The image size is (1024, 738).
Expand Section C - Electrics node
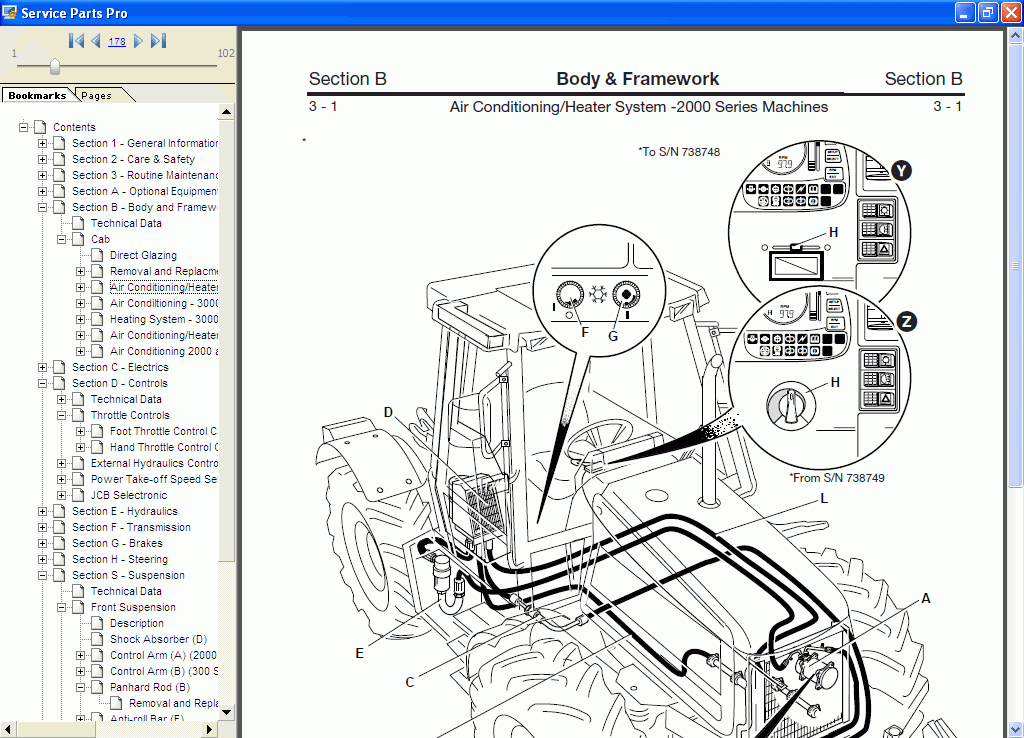pyautogui.click(x=43, y=367)
